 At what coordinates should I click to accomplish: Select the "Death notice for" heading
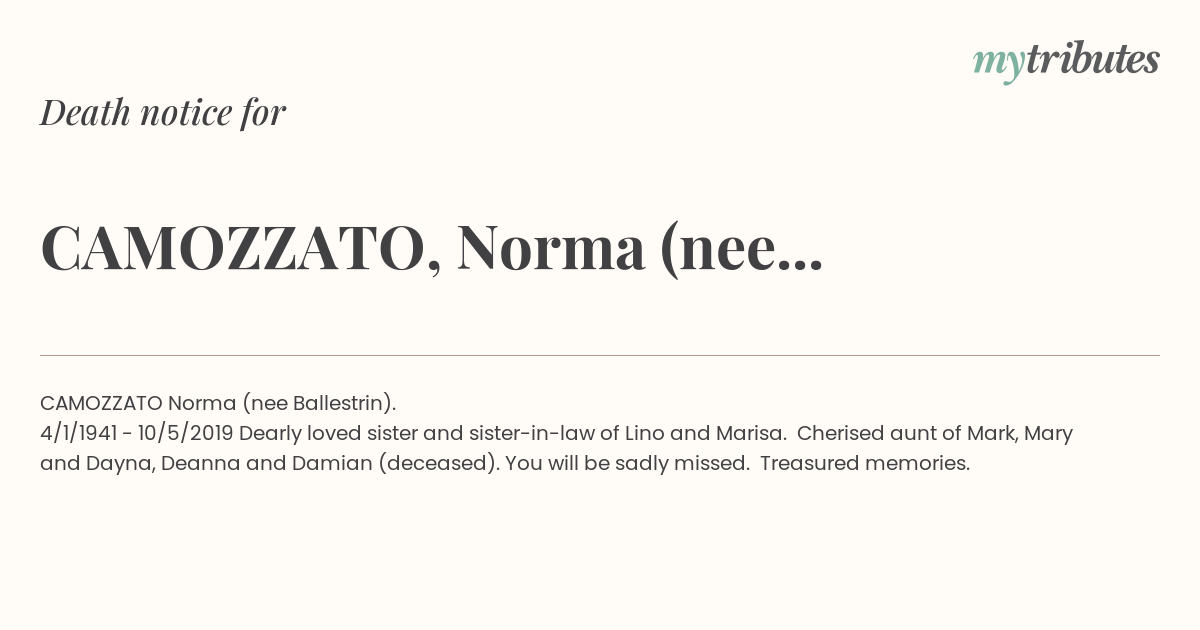(x=163, y=113)
